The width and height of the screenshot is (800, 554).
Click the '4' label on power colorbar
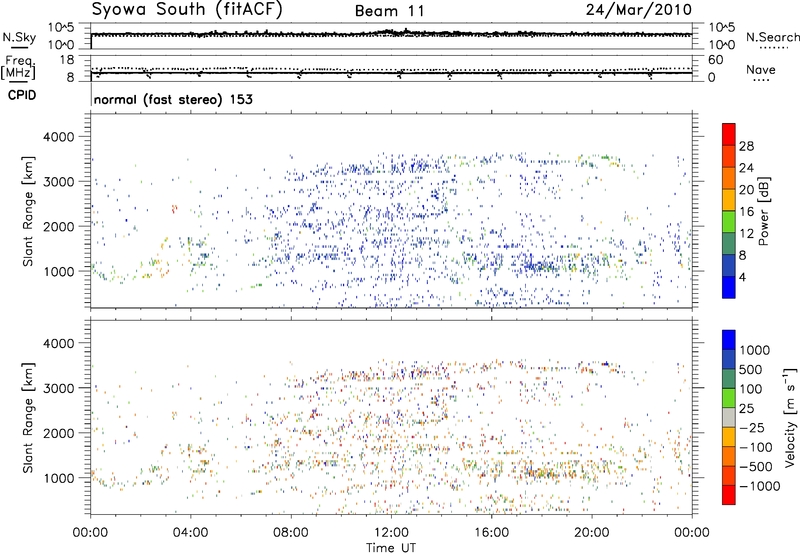742,278
